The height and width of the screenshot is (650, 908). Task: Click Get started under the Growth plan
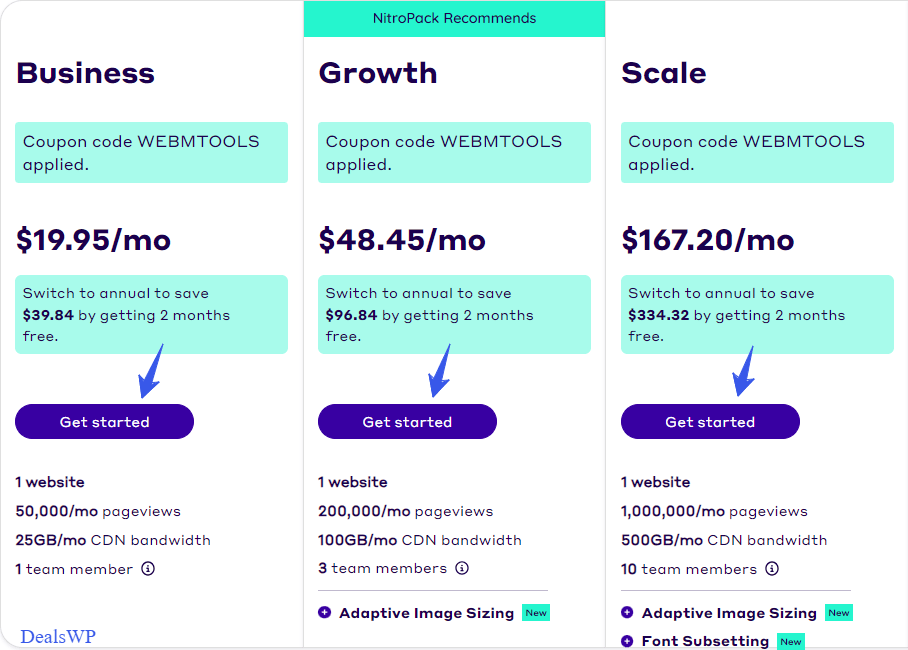pos(407,422)
